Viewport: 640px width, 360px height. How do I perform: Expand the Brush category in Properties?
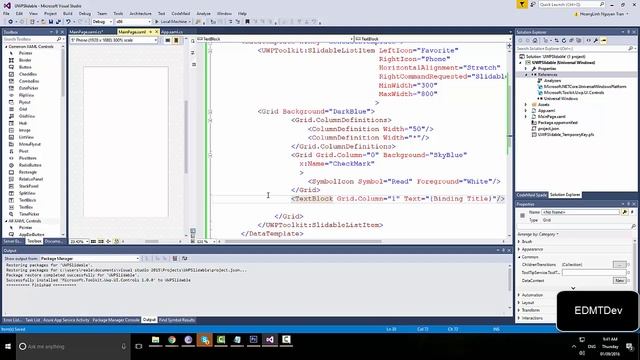(x=519, y=242)
